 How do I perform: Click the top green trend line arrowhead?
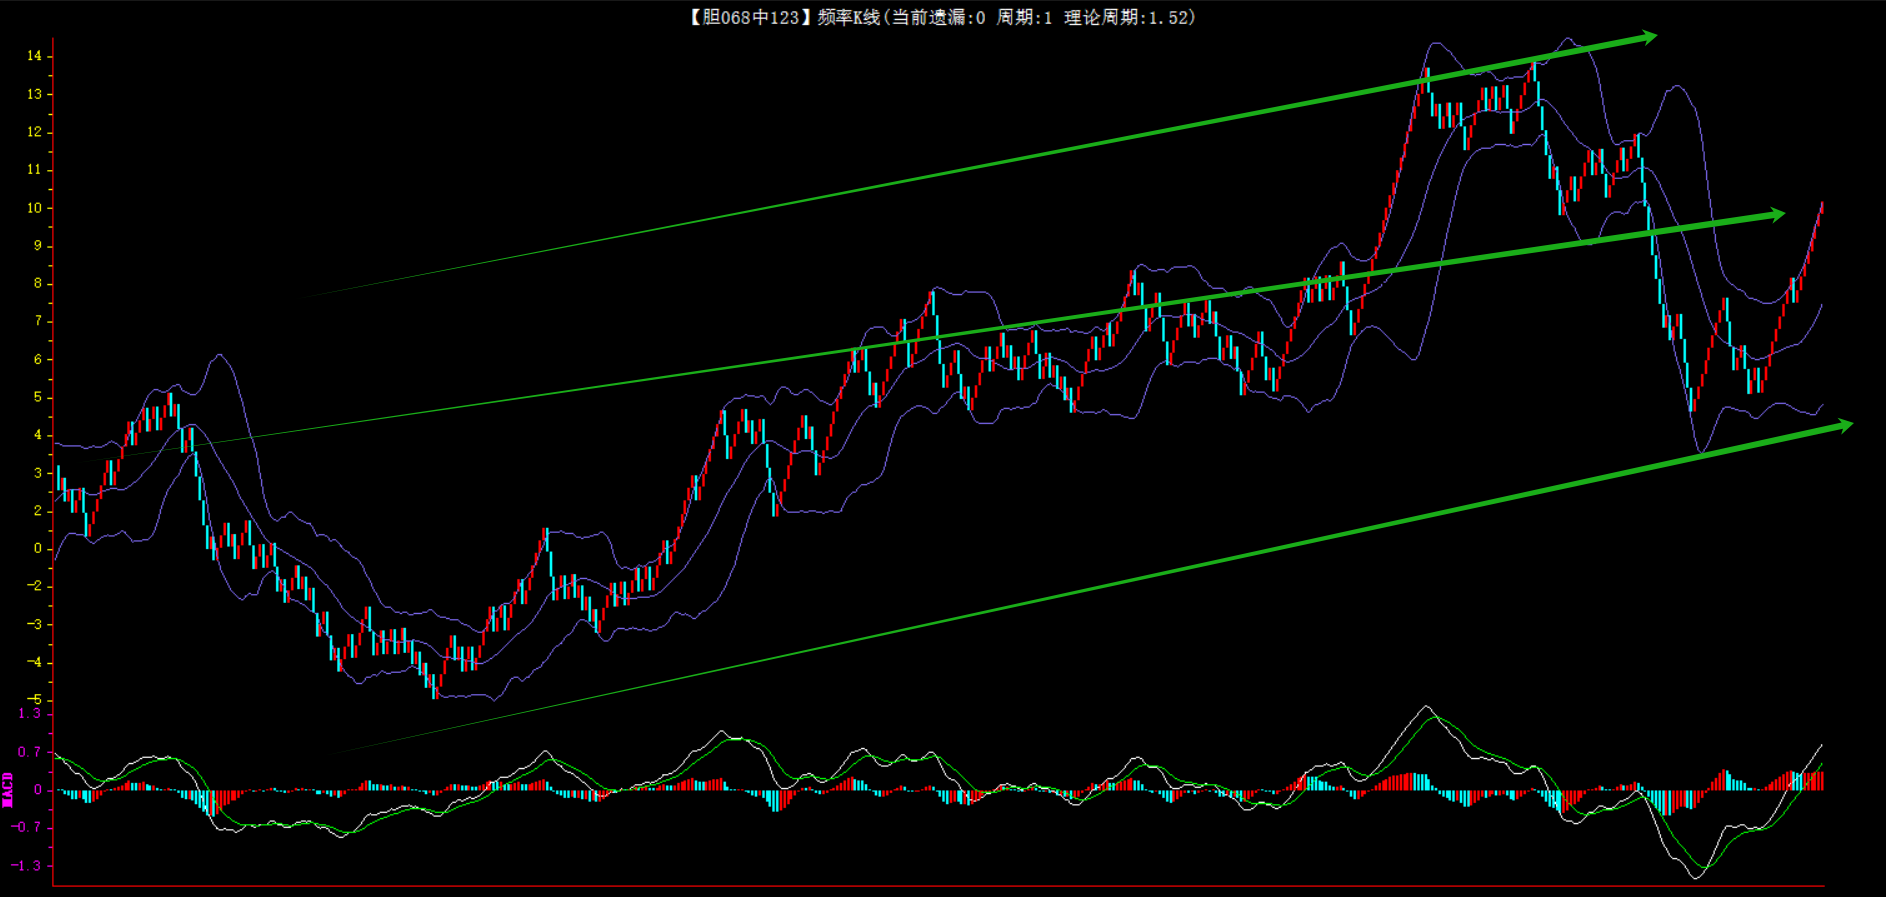point(1647,38)
